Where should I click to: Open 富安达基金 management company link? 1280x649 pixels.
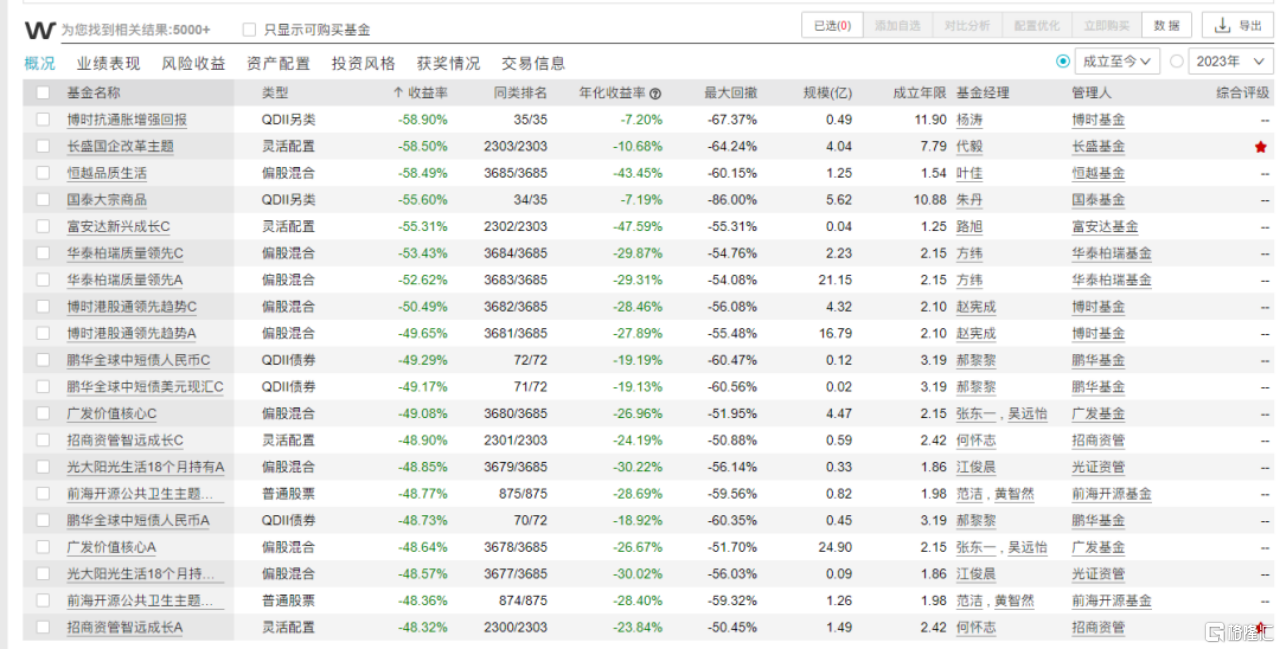point(1105,227)
